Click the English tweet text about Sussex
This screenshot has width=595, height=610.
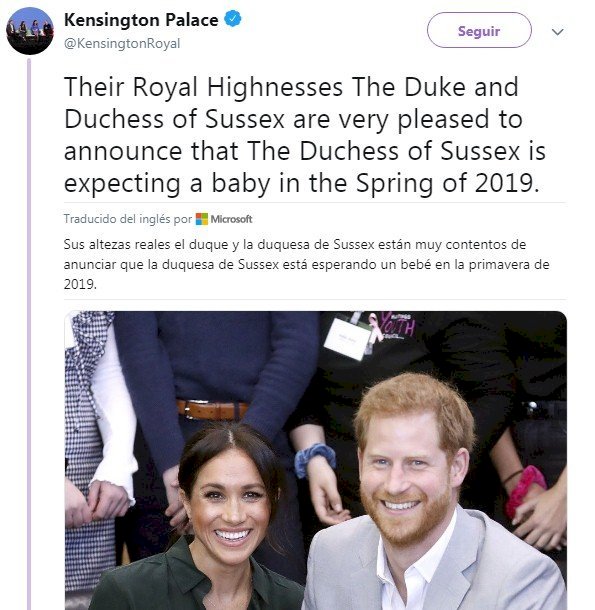coord(304,135)
